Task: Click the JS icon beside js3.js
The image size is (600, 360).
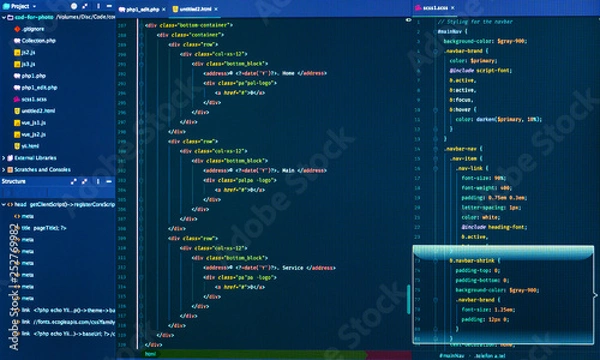Action: (x=17, y=64)
